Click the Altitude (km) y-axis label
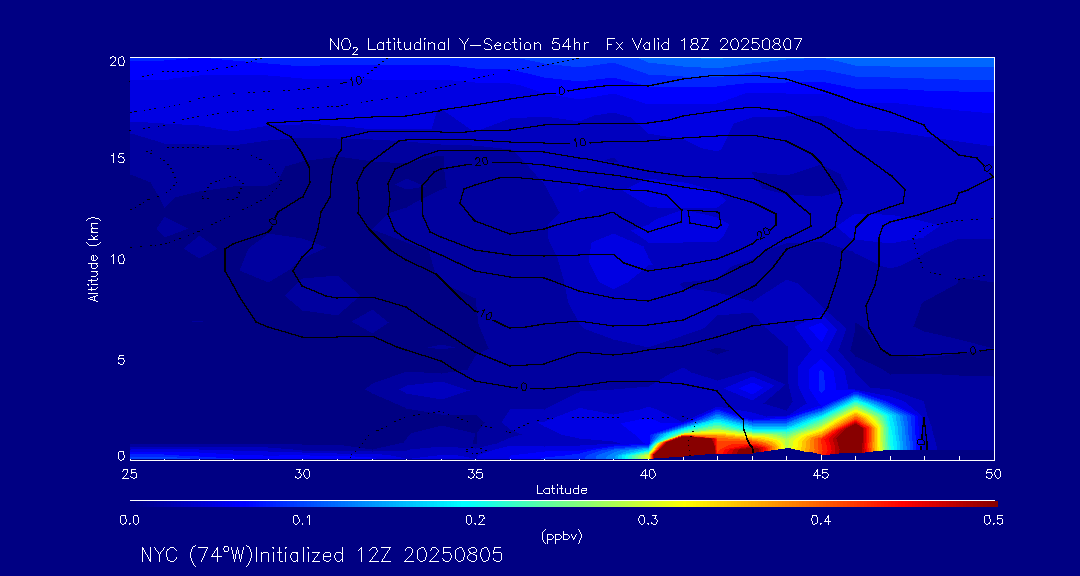 tap(94, 258)
